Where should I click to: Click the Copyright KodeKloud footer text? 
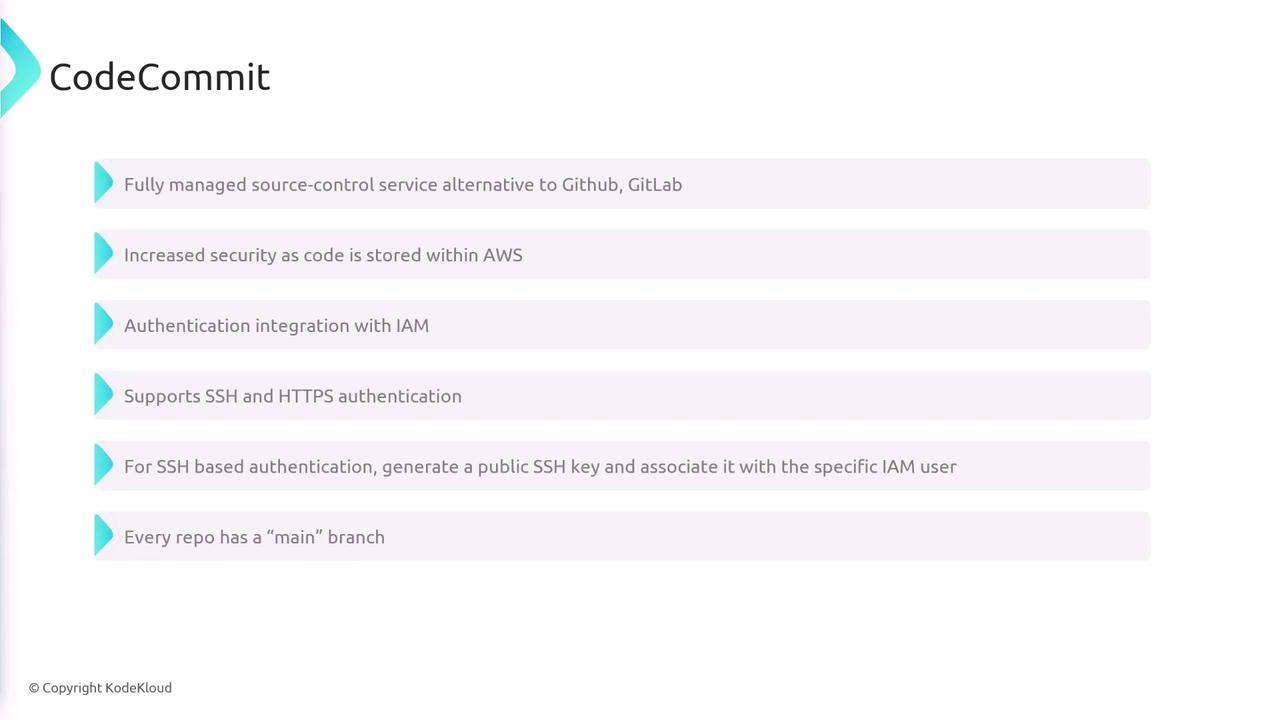click(x=100, y=688)
